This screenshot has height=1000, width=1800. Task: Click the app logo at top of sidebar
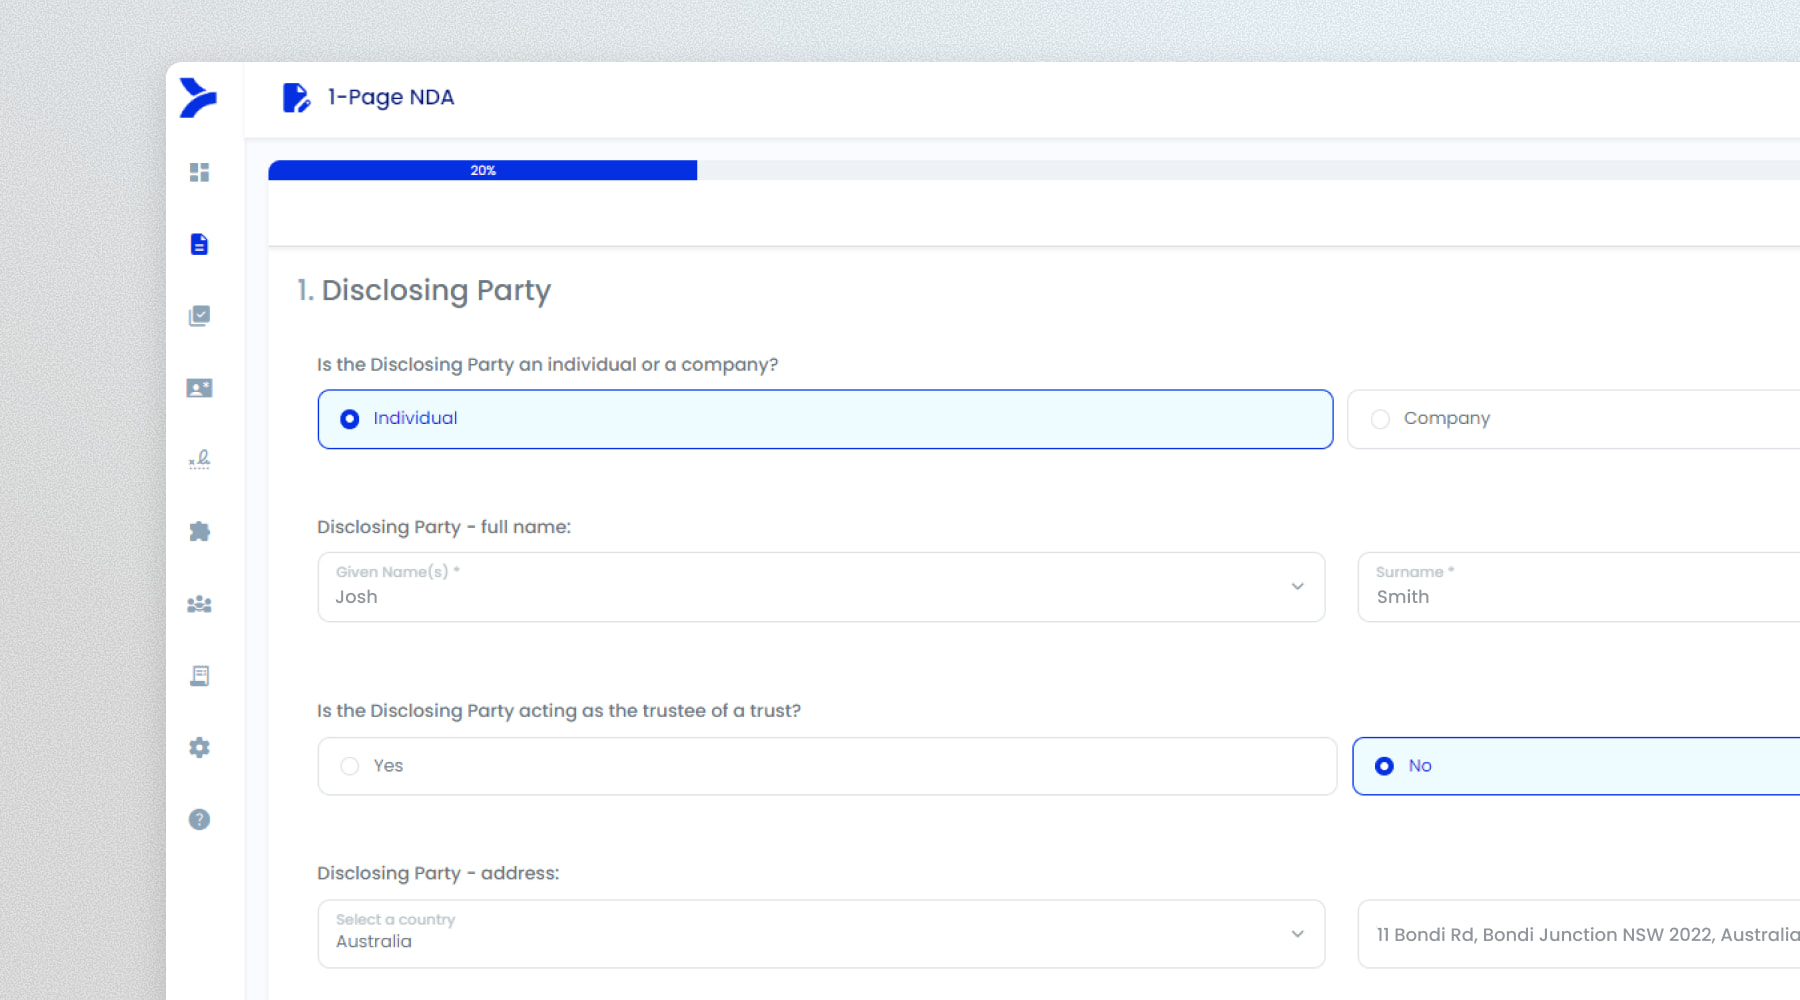(198, 98)
